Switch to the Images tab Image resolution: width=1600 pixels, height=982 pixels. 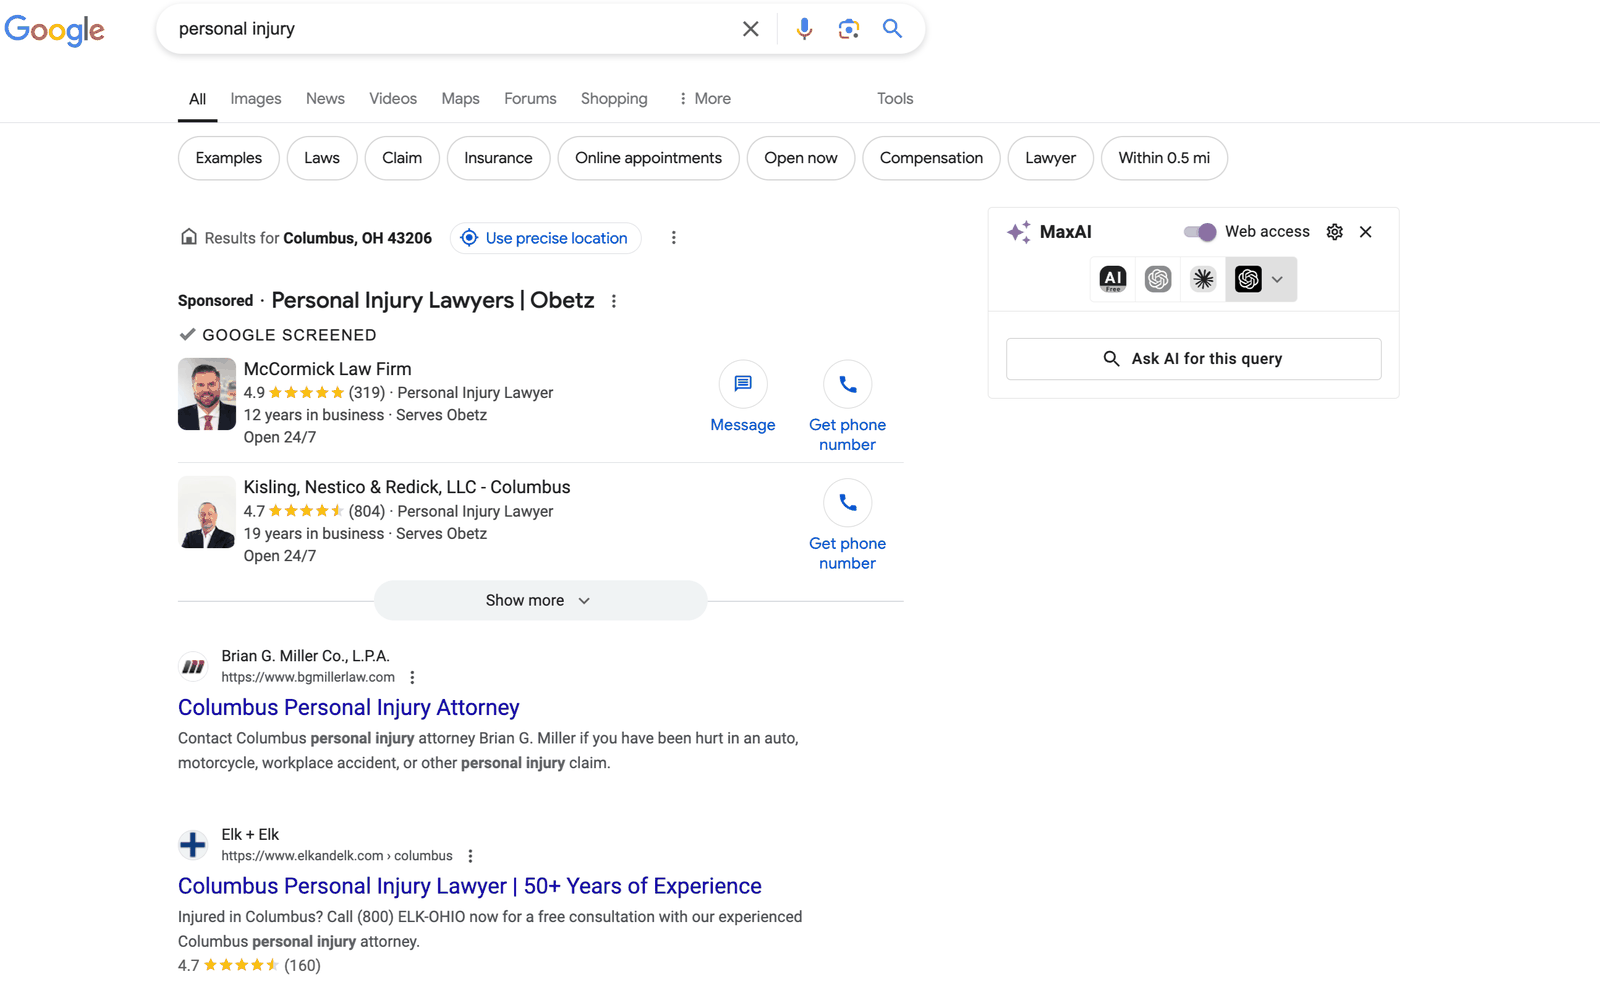[256, 99]
